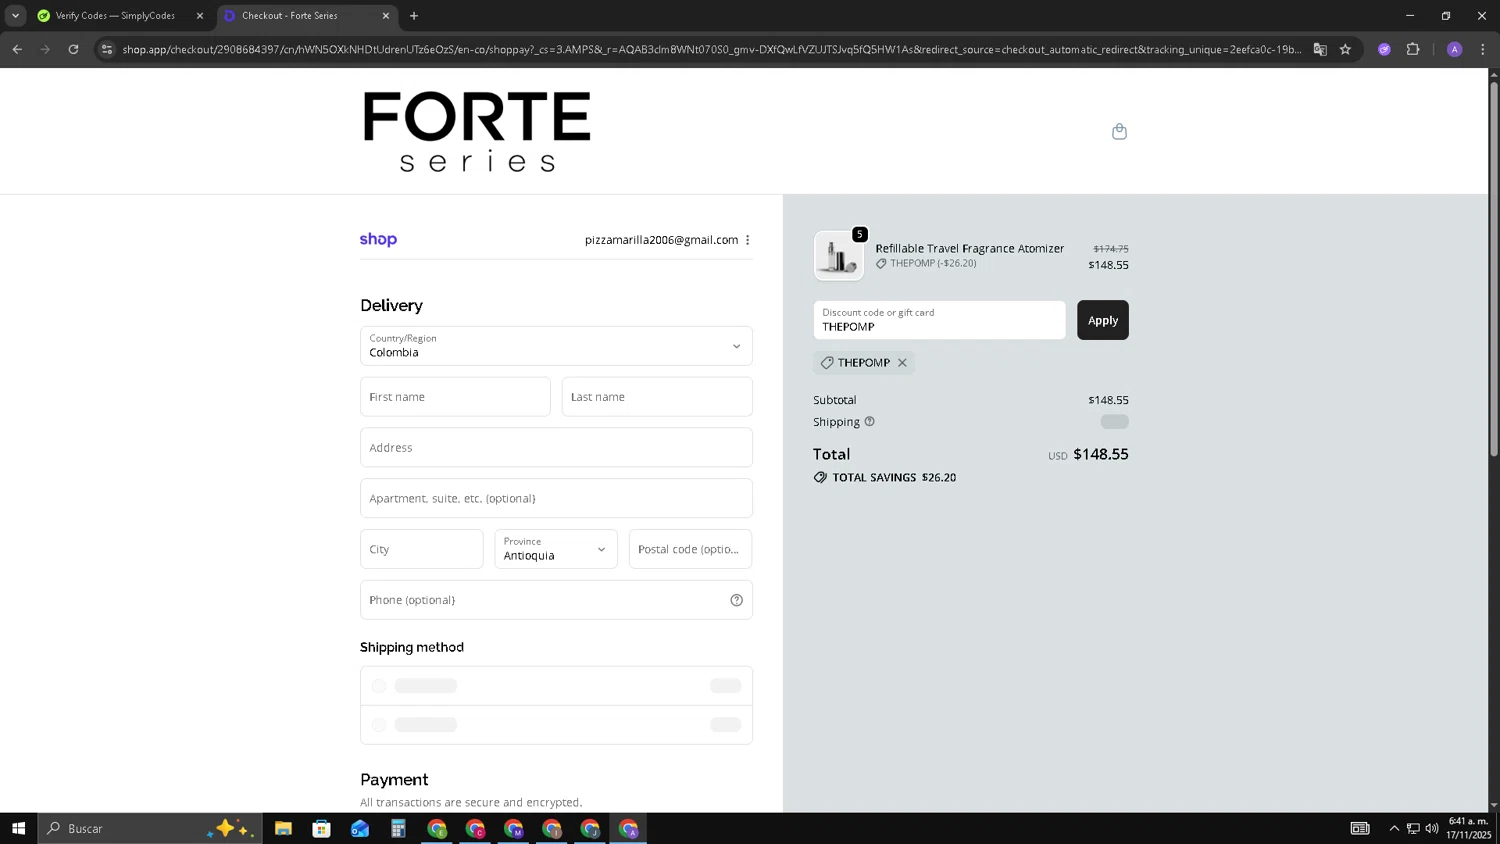The width and height of the screenshot is (1500, 844).
Task: Click the Apartment, suite field
Action: [x=556, y=498]
